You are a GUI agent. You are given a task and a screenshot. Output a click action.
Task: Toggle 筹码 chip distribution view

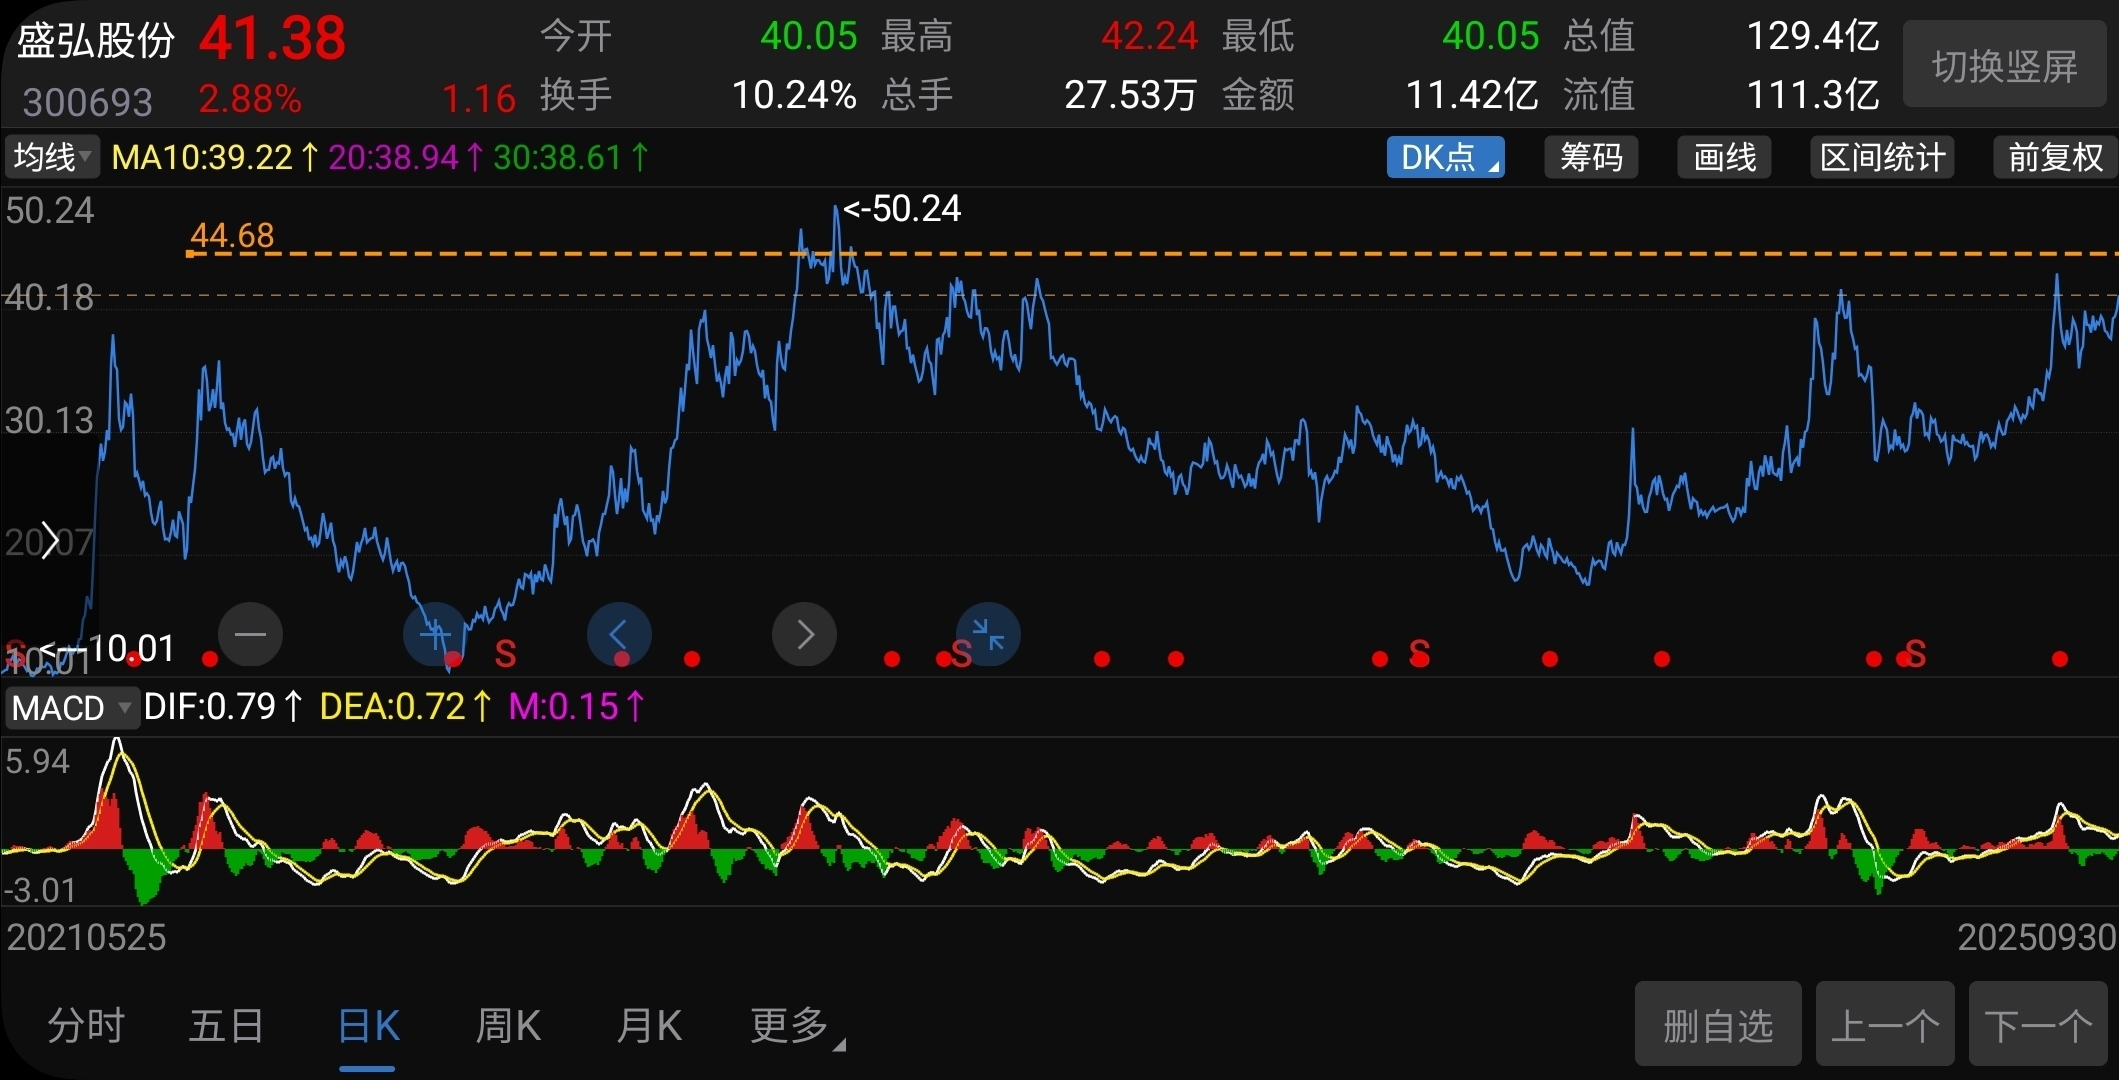[x=1591, y=158]
